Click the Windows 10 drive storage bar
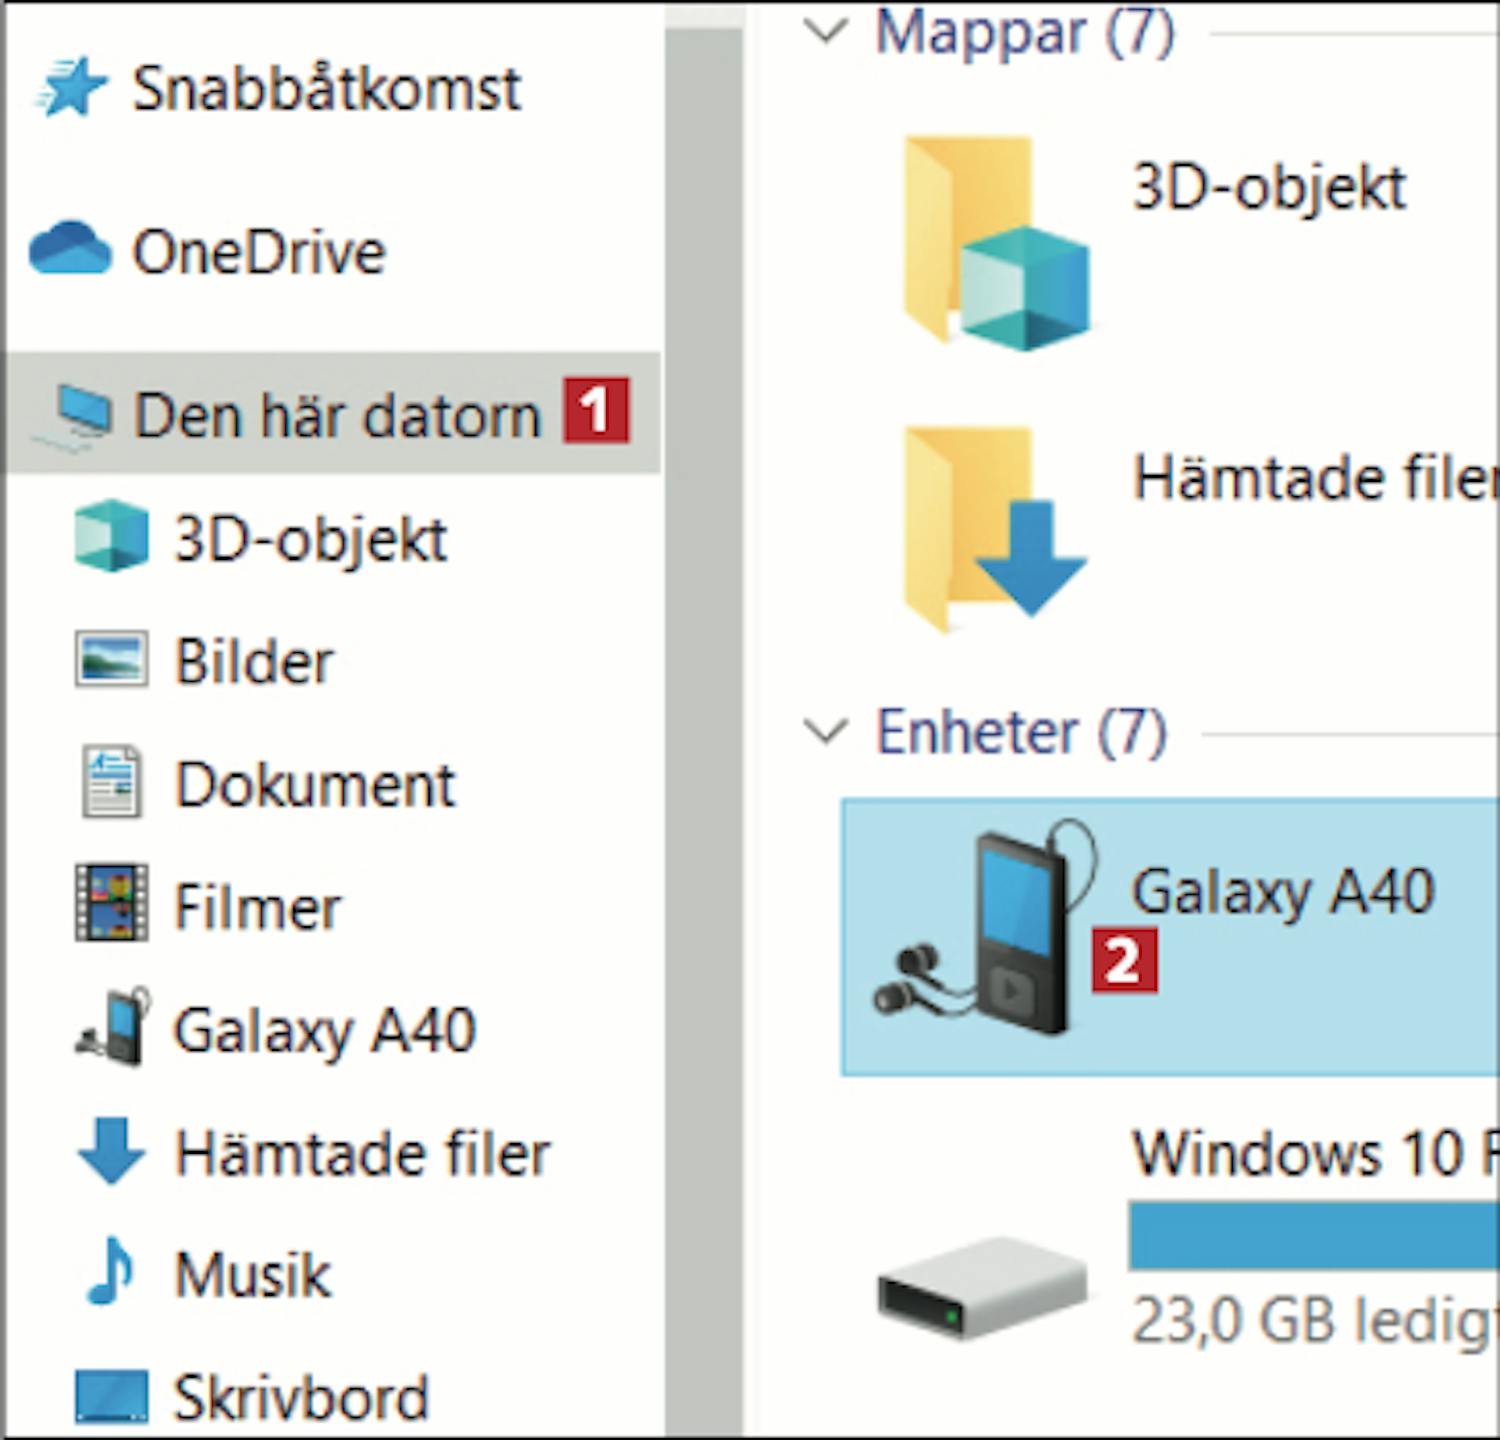Viewport: 1500px width, 1440px height. [1312, 1235]
